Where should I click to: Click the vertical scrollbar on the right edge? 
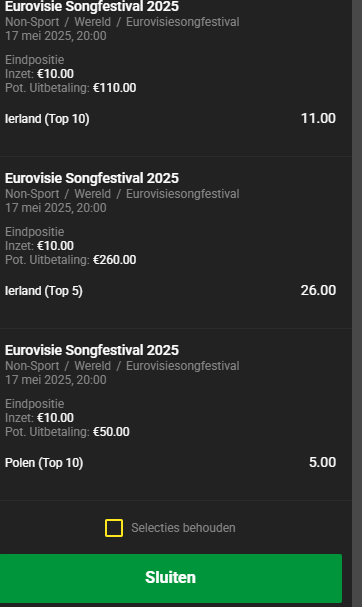click(x=357, y=304)
